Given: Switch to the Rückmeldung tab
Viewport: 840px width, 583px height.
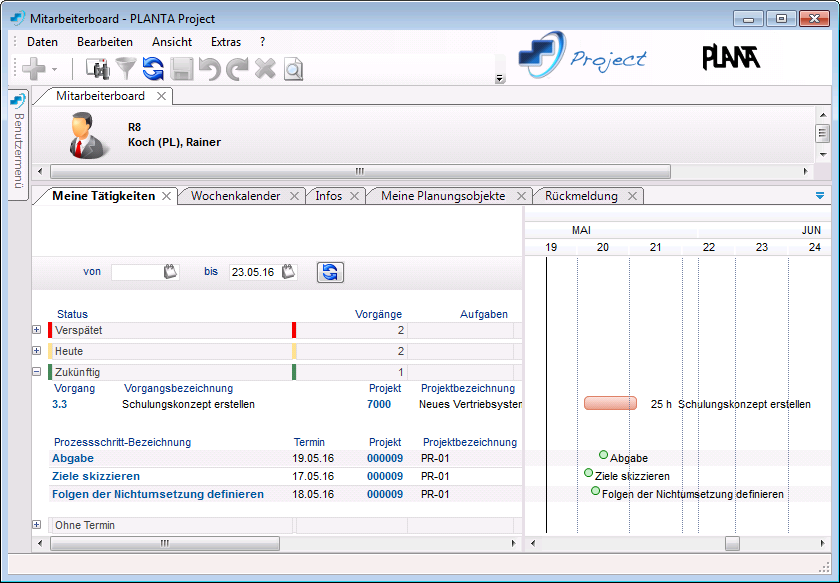Looking at the screenshot, I should coord(581,196).
